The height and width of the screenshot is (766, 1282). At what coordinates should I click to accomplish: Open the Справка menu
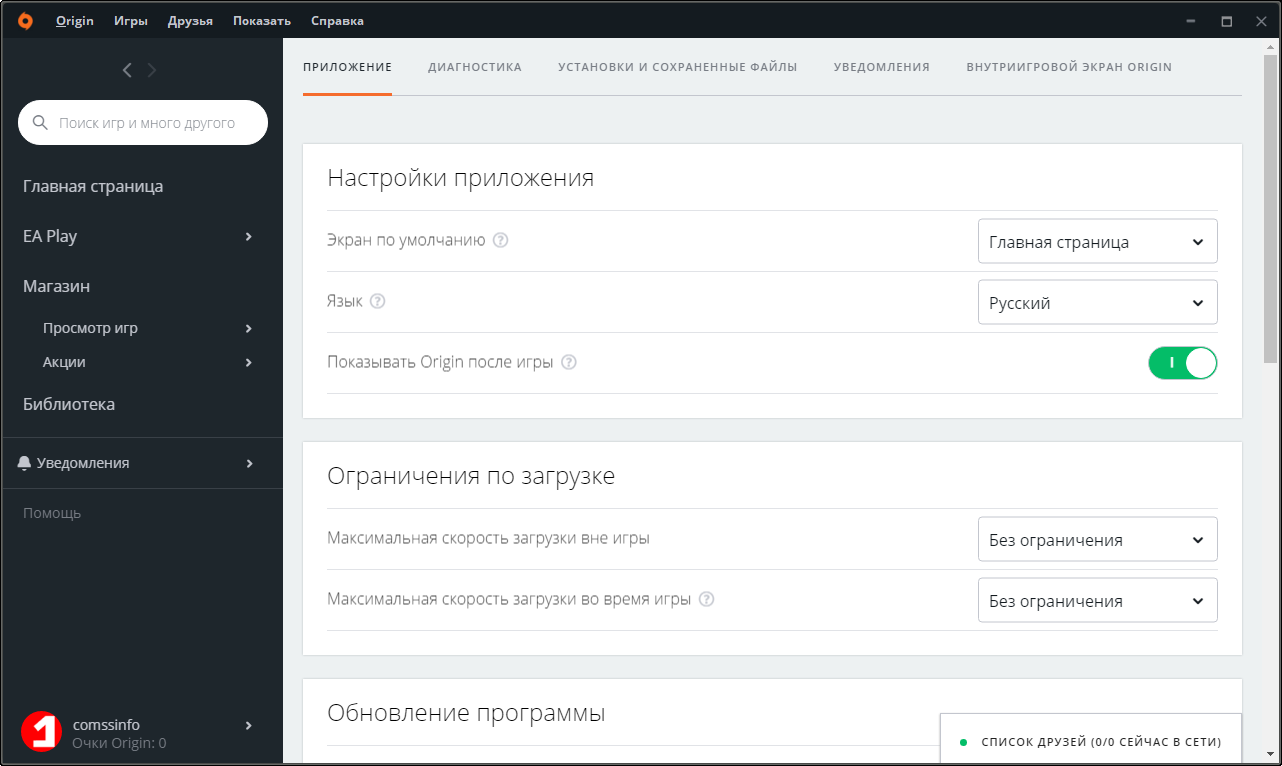coord(337,21)
